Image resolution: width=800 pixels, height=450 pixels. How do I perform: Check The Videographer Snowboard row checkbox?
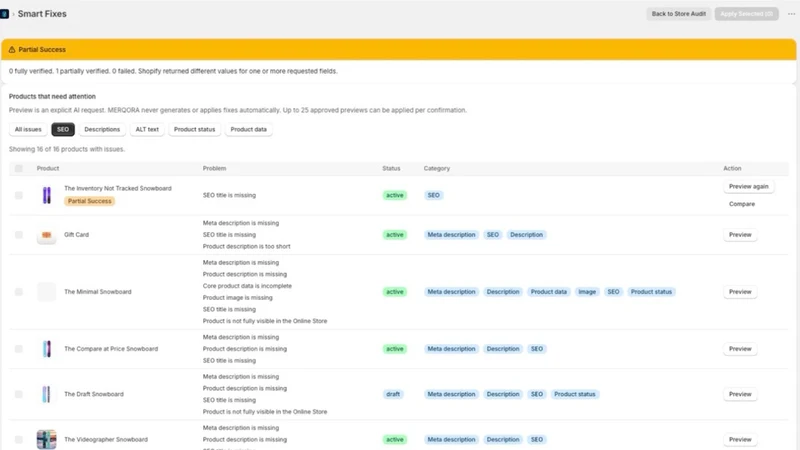click(19, 439)
